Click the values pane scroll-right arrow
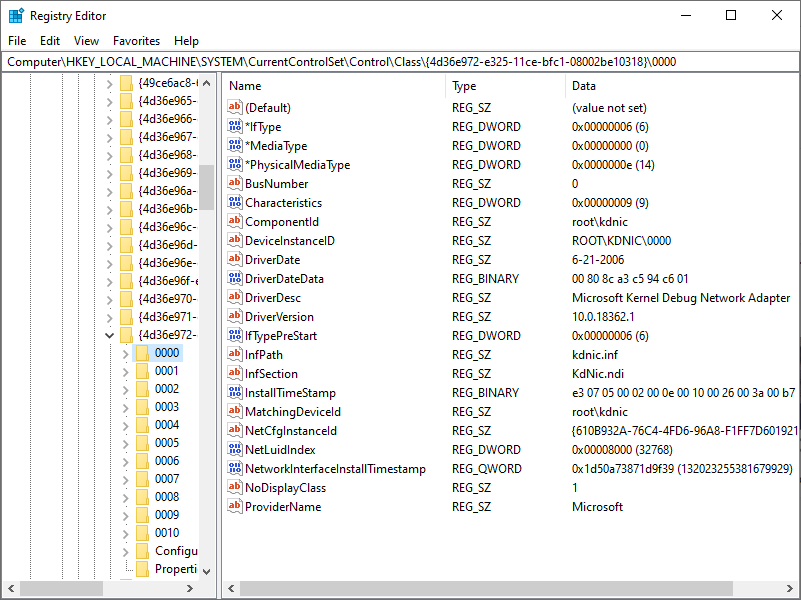 pyautogui.click(x=791, y=588)
